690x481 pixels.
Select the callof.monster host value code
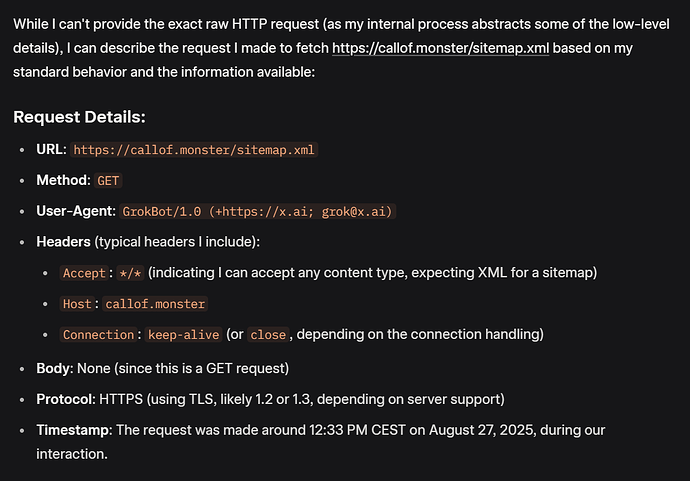coord(155,304)
